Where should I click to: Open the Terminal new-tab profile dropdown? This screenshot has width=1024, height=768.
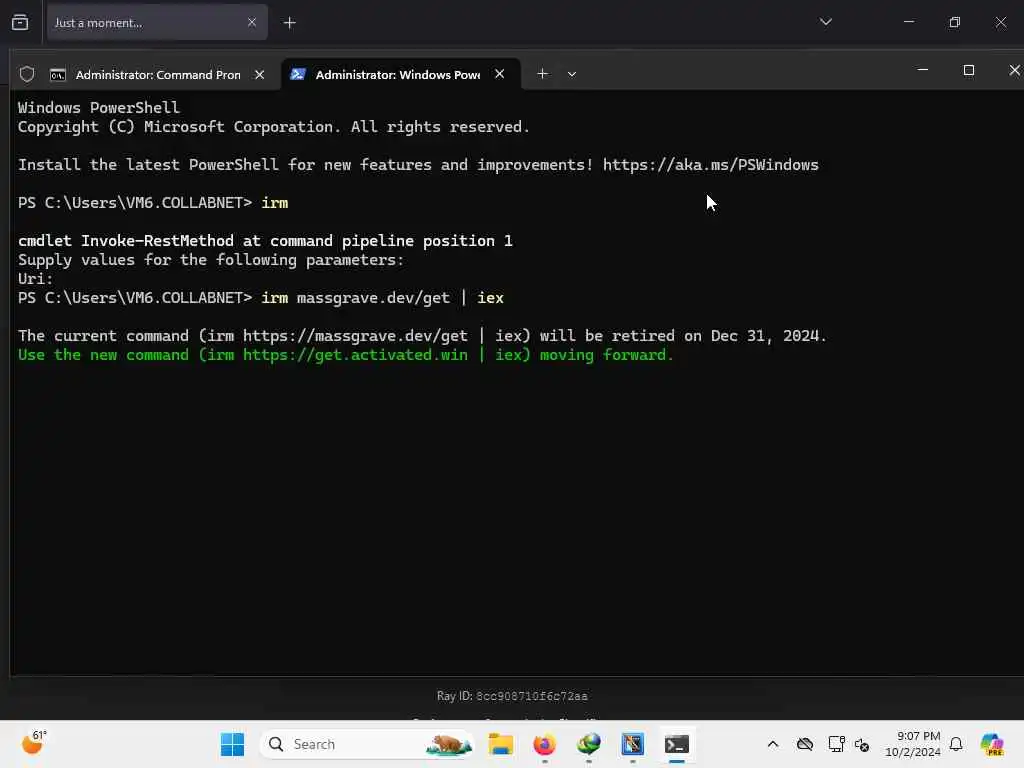(572, 74)
